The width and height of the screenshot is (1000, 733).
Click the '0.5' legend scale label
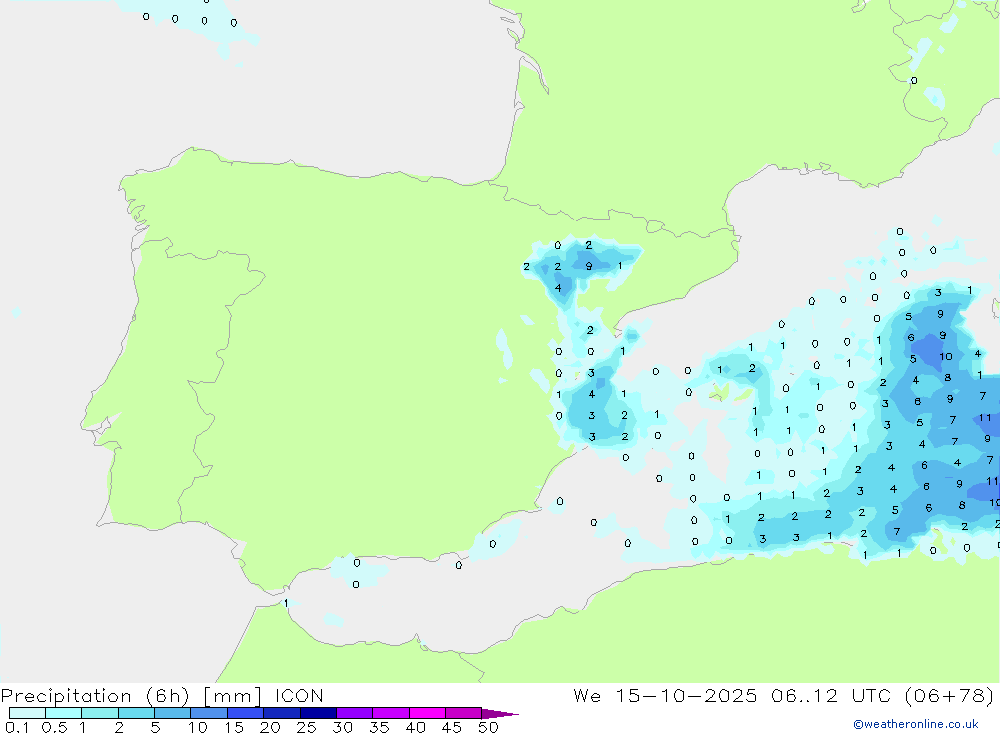54,727
